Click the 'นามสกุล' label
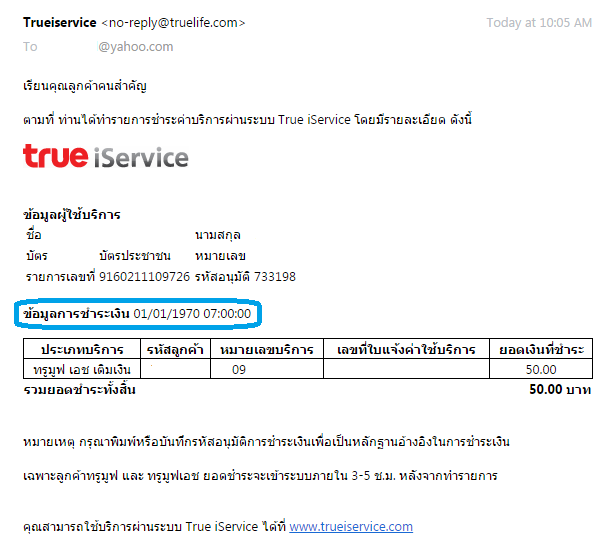The height and width of the screenshot is (543, 613). pyautogui.click(x=218, y=235)
